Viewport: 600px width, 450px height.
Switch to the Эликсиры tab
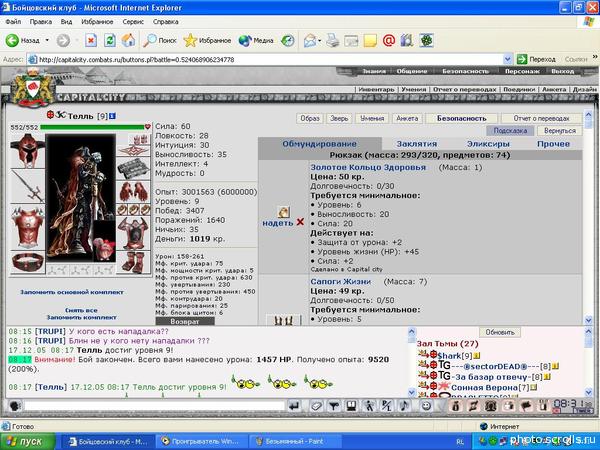point(488,144)
